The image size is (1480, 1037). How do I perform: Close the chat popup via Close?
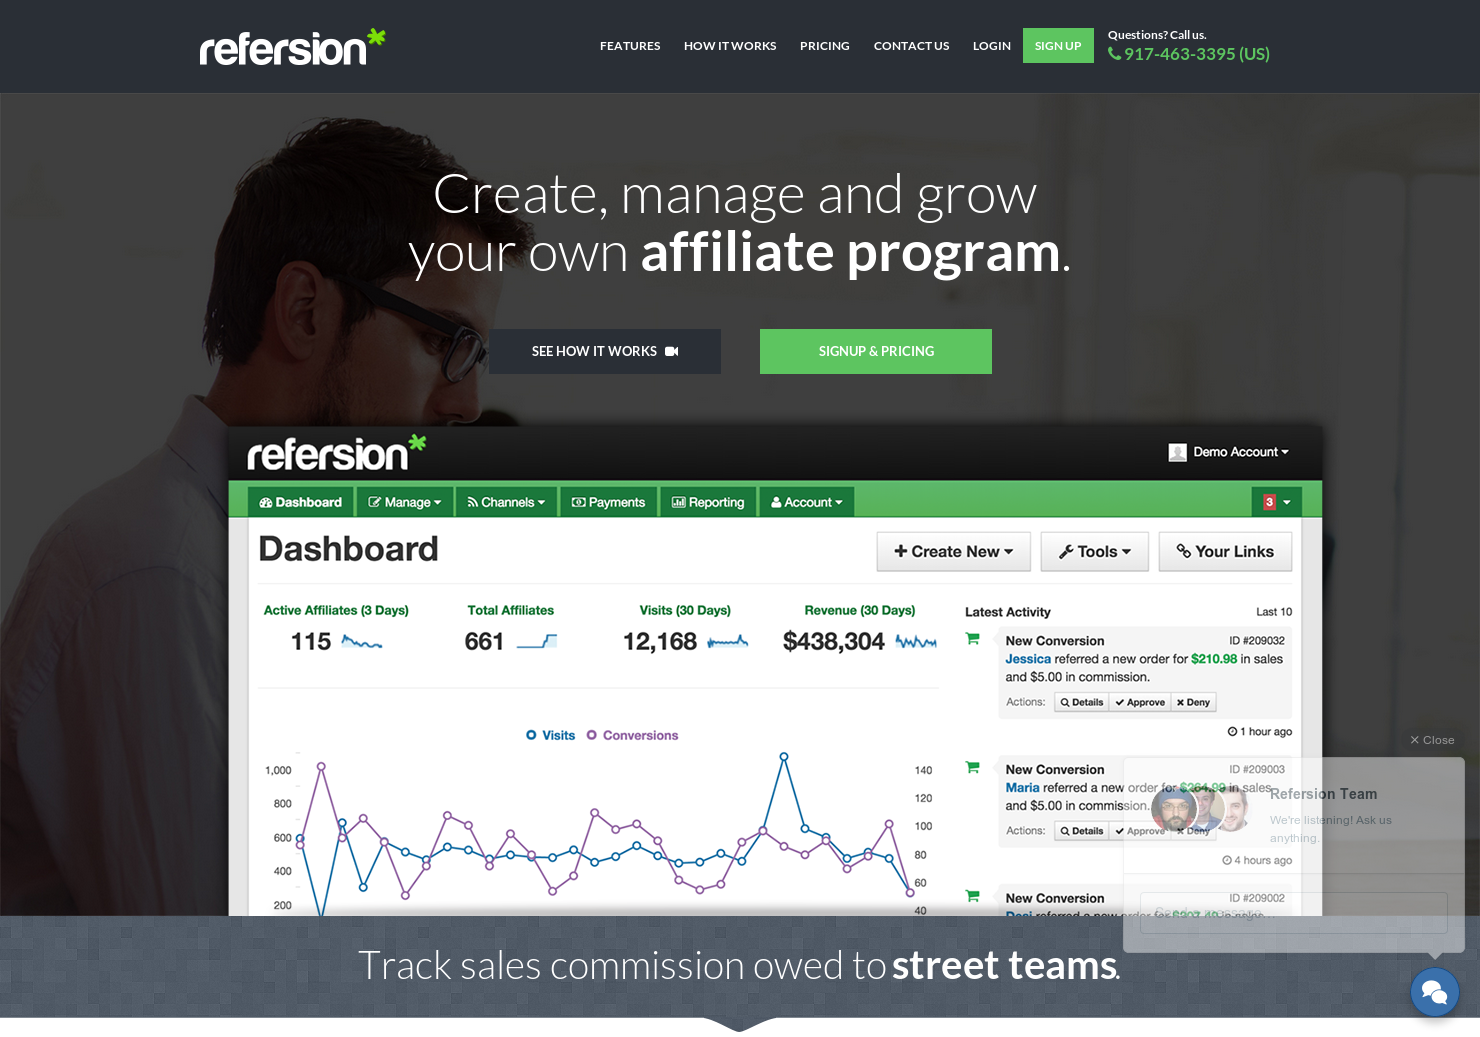(1432, 740)
